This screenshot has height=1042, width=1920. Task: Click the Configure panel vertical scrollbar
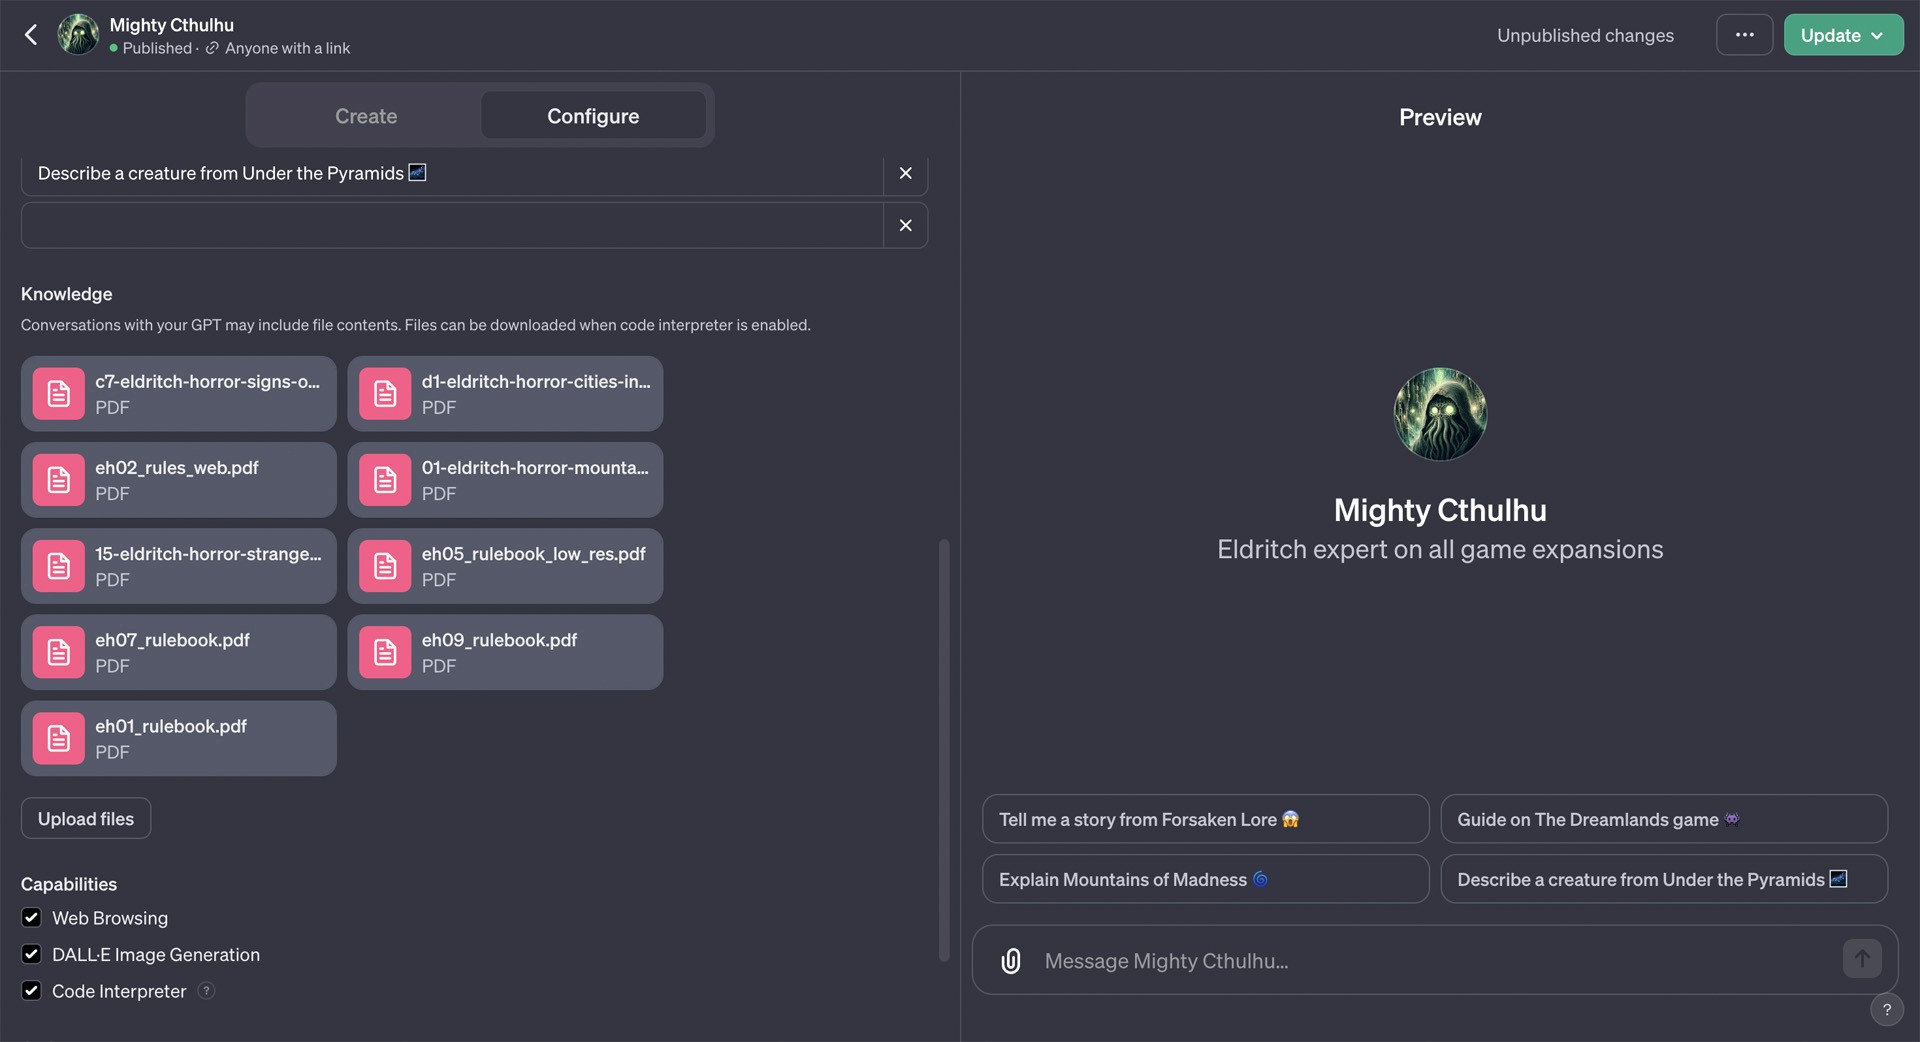[x=944, y=750]
